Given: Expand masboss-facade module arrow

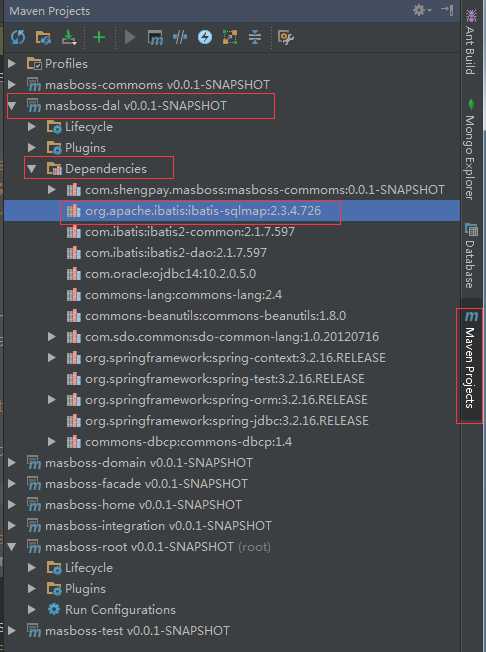Looking at the screenshot, I should 12,484.
